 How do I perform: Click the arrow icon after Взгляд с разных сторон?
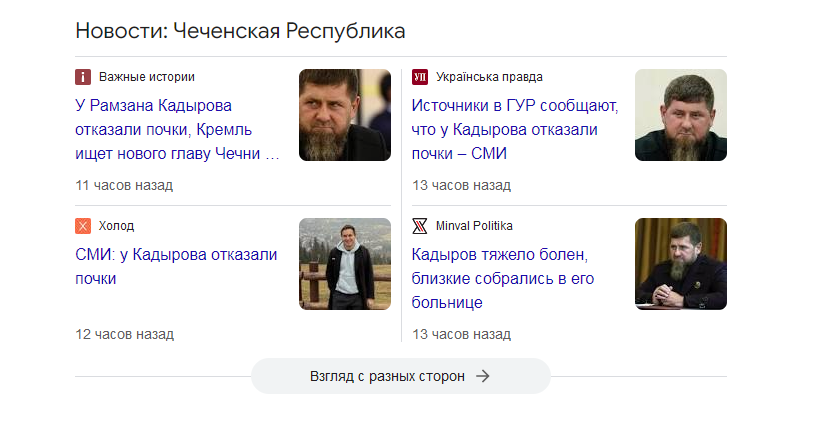coord(483,376)
